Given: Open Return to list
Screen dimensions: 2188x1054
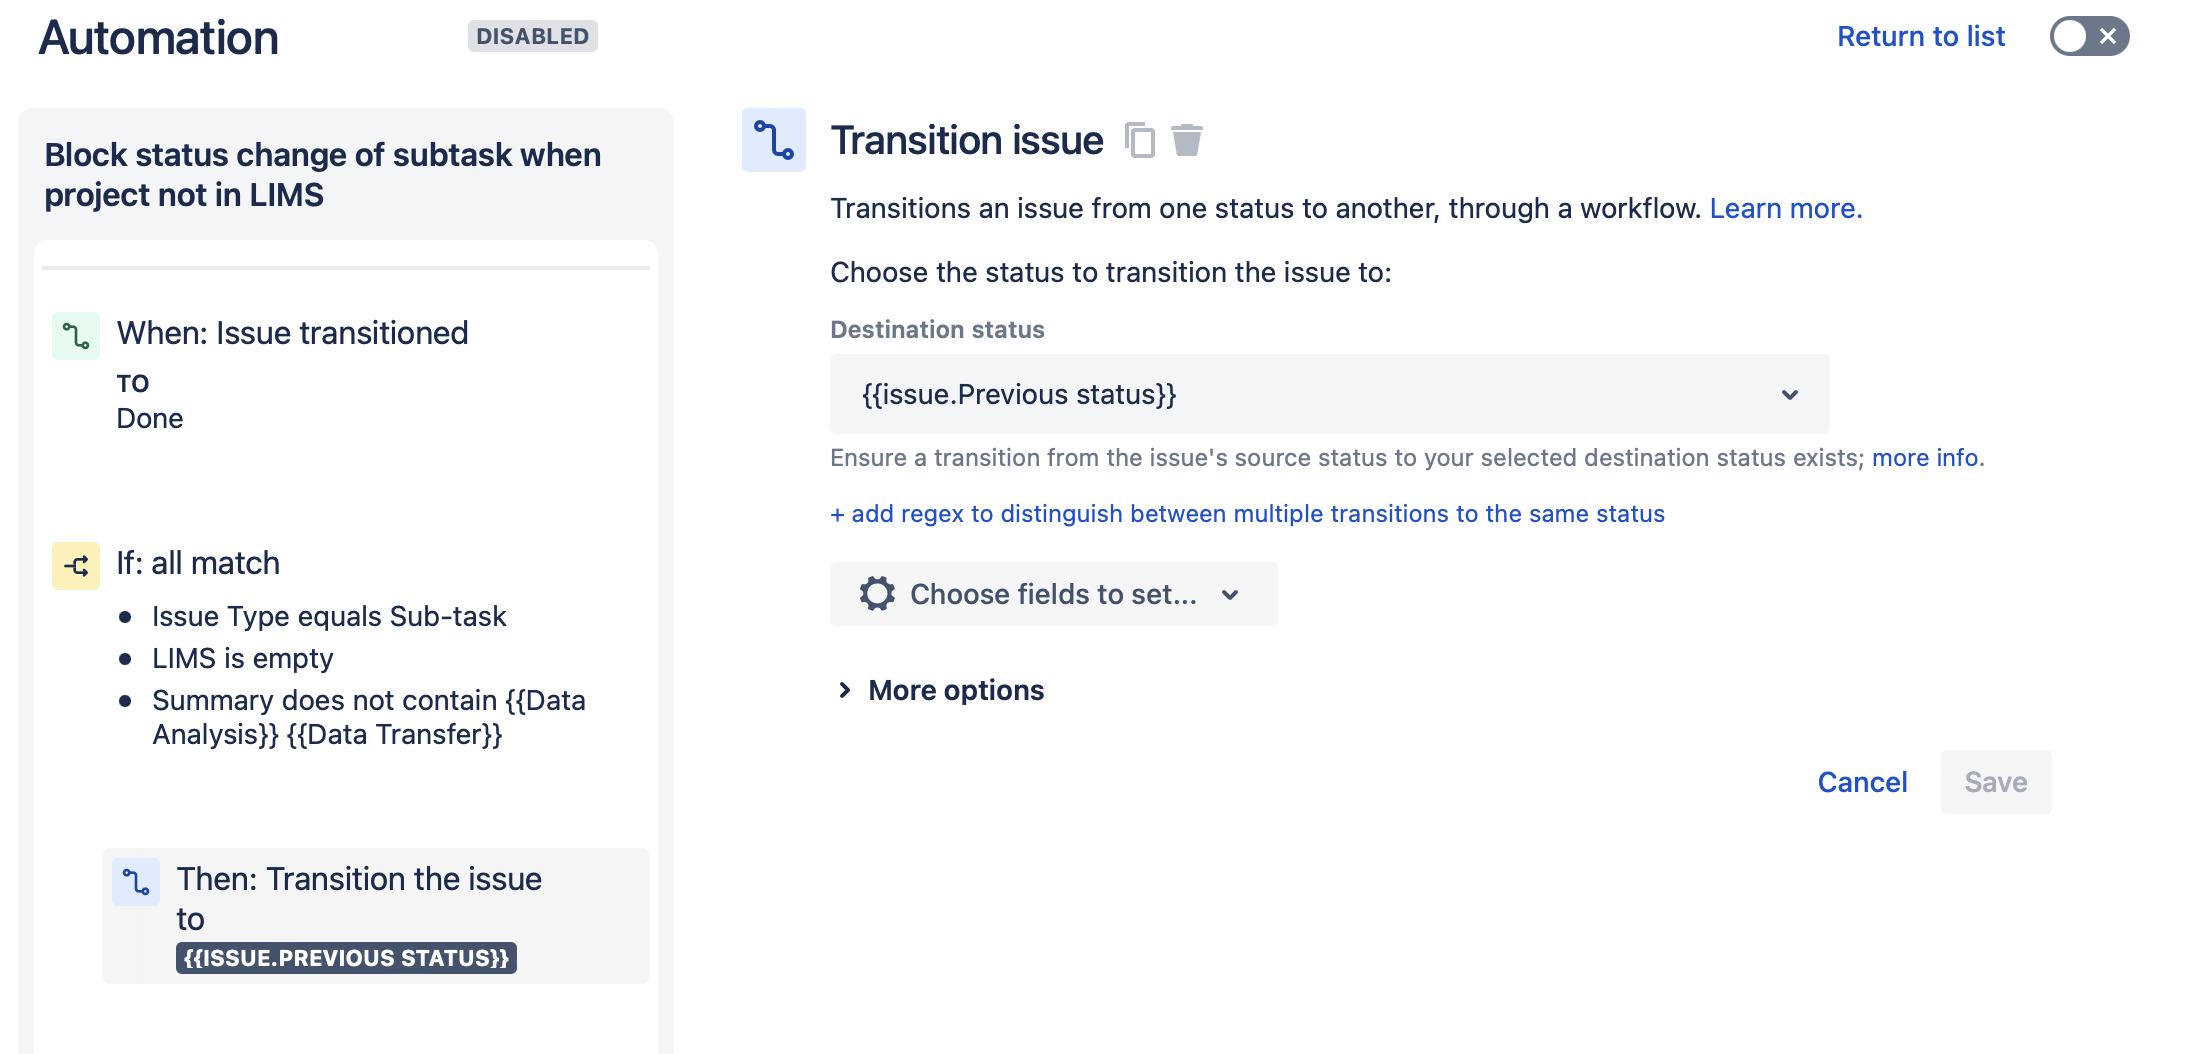Looking at the screenshot, I should [x=1920, y=36].
